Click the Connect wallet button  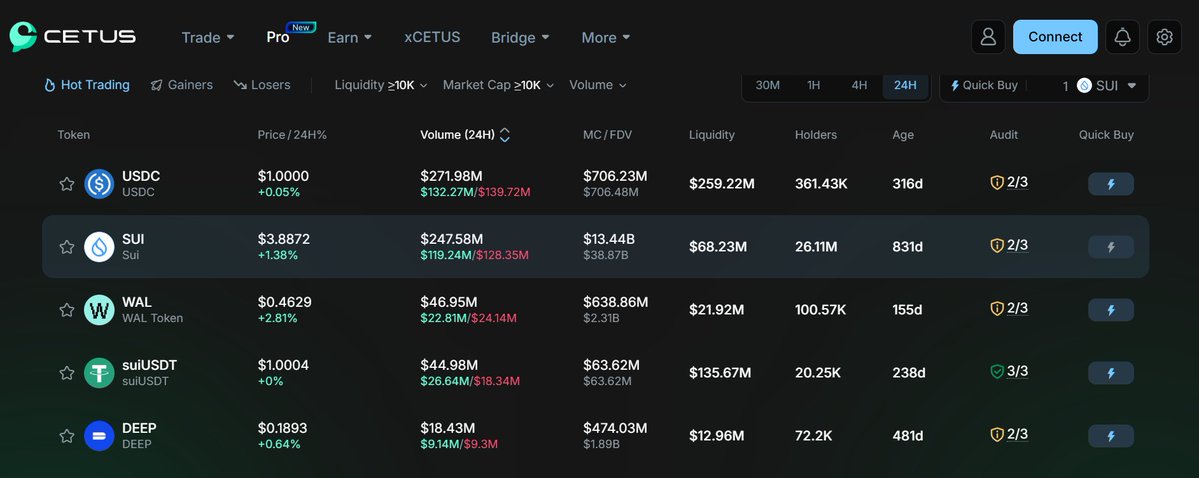click(x=1055, y=37)
